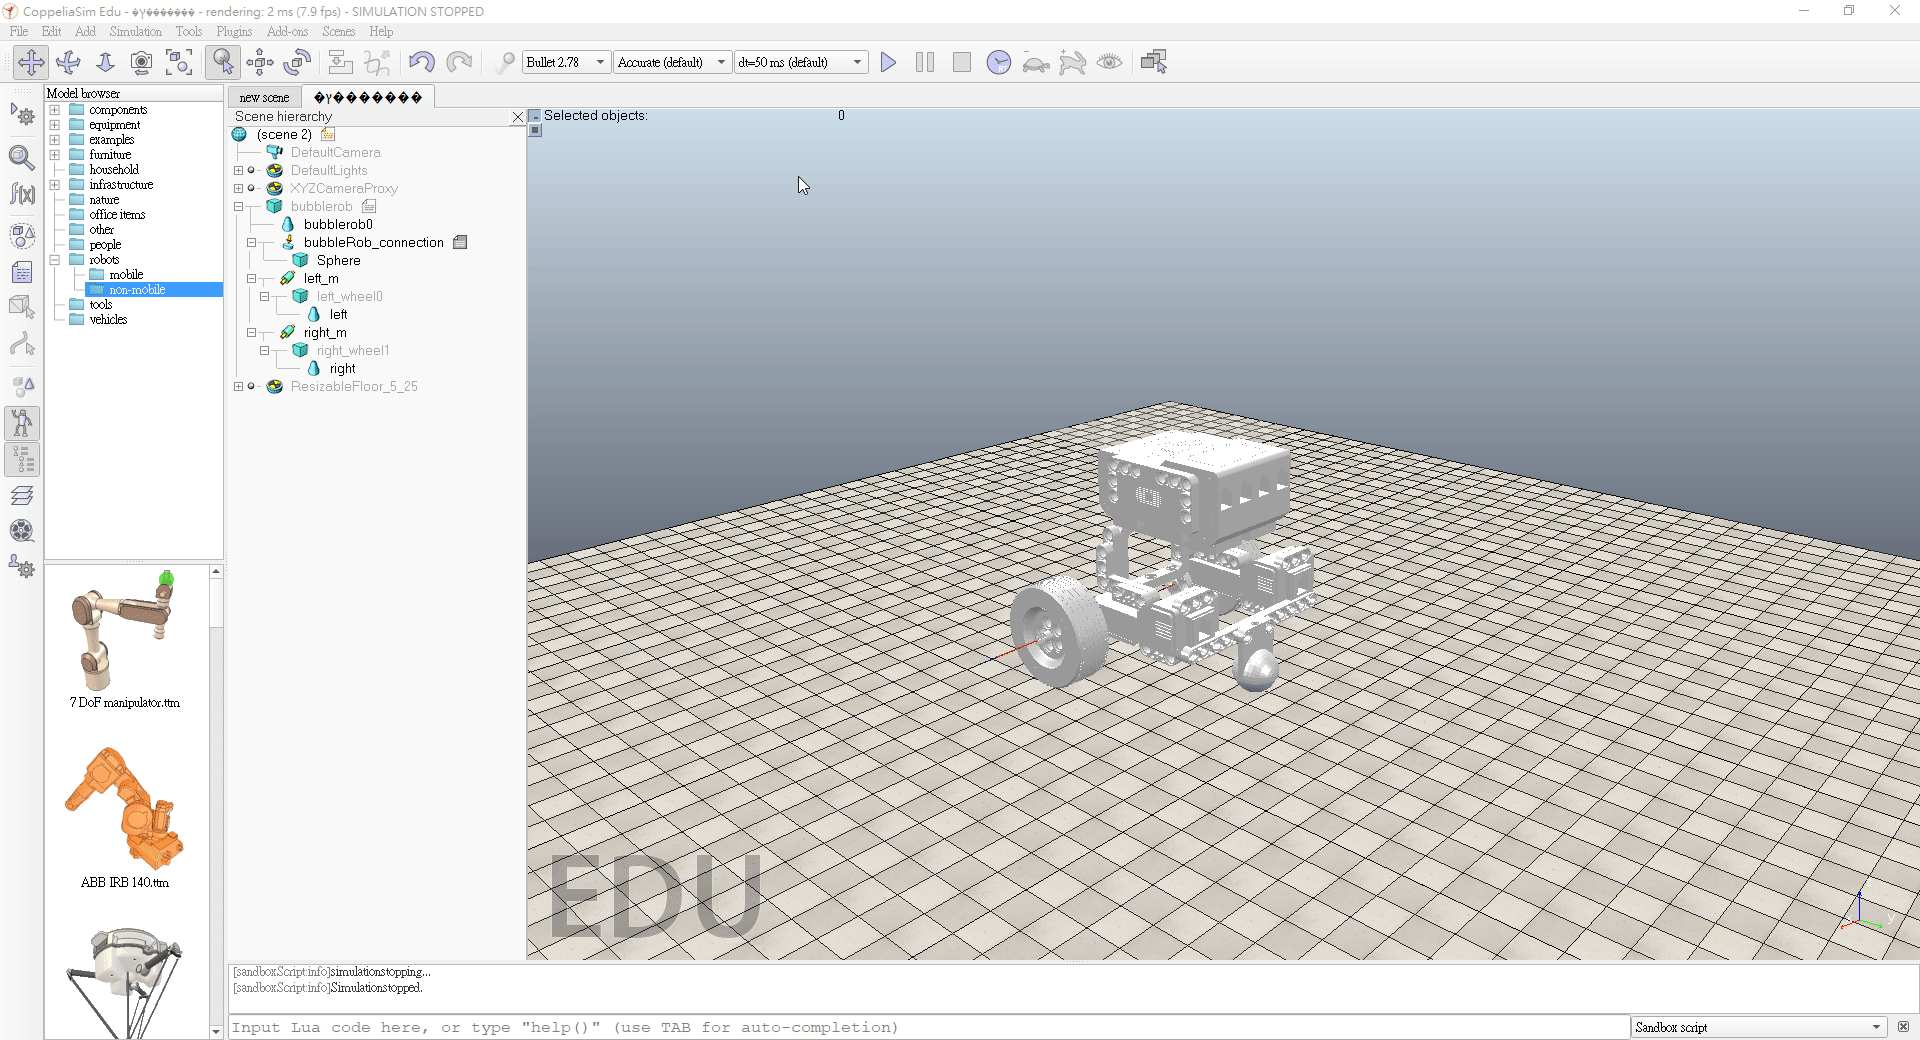Open calculation module f(x) icon
1920x1040 pixels.
(x=22, y=194)
